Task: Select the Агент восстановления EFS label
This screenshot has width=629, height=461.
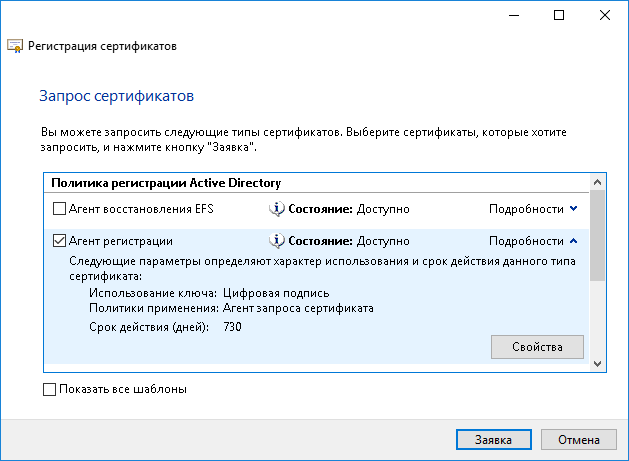Action: [134, 209]
